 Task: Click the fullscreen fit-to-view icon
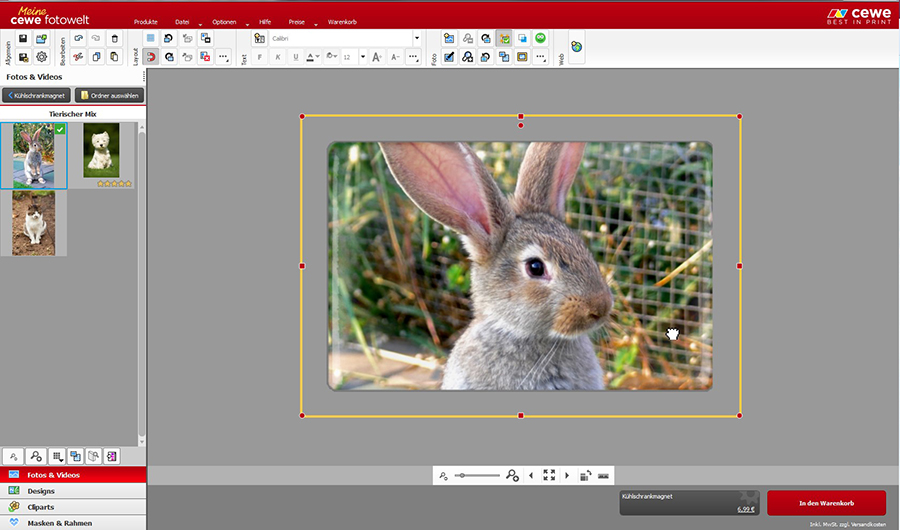(x=549, y=476)
